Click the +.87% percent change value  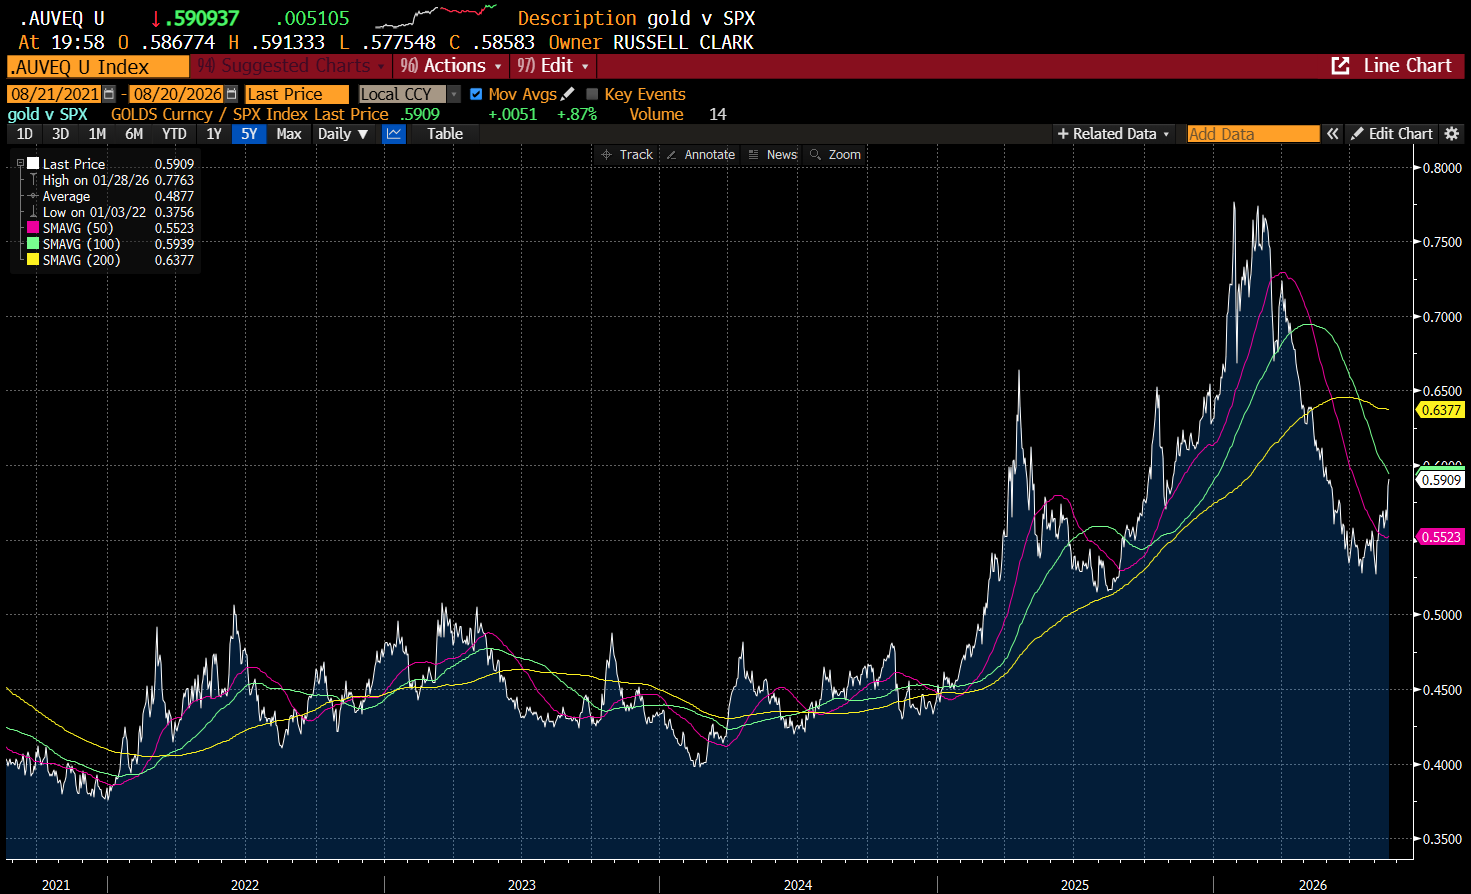tap(577, 114)
